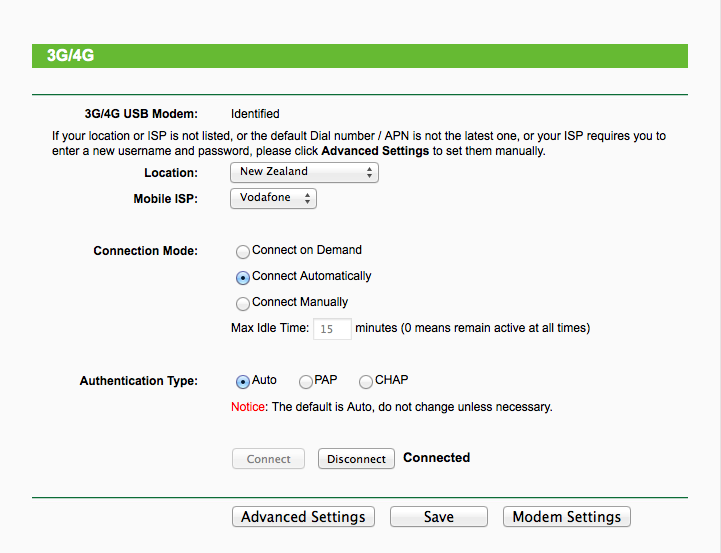Expand the Mobile ISP dropdown showing Vodafone
Screen dimensions: 721x553
[273, 198]
